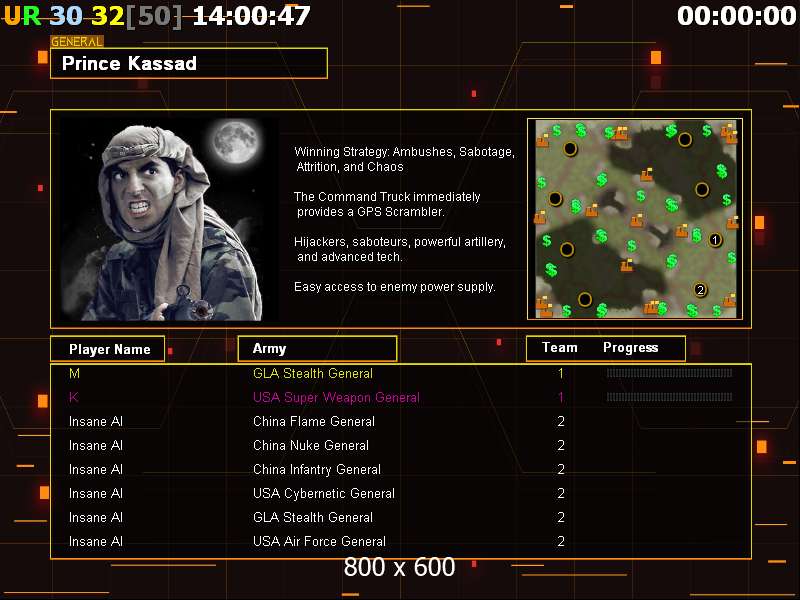Viewport: 800px width, 600px height.
Task: Click USA Super Weapon General army
Action: click(336, 397)
